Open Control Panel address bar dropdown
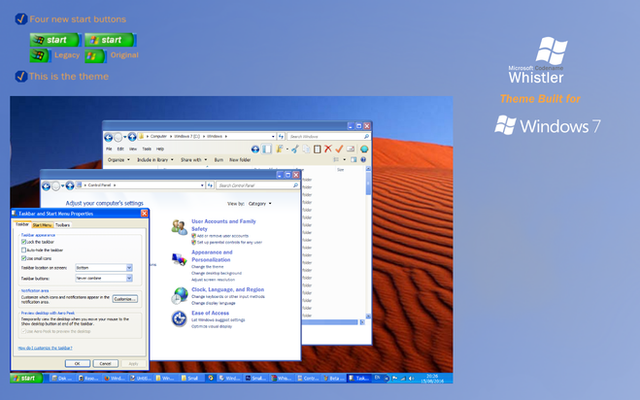This screenshot has width=640, height=400. tap(202, 185)
